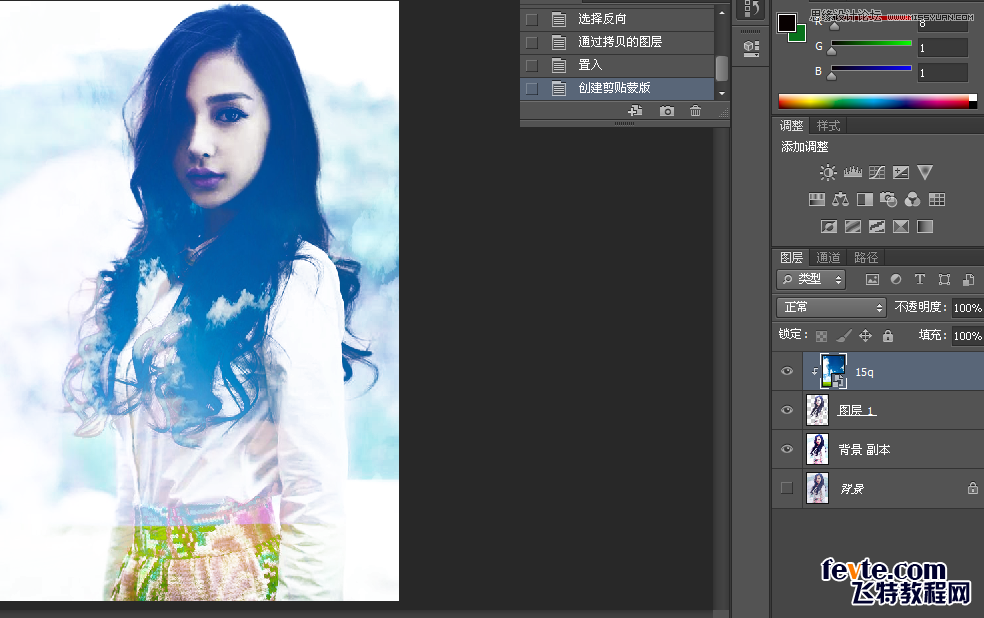Open the layer filter type dropdown 类型
This screenshot has height=618, width=984.
[x=810, y=280]
